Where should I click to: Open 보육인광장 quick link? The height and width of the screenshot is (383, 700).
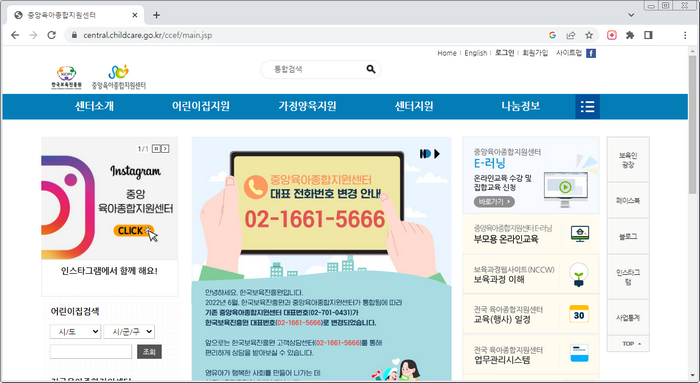click(628, 160)
